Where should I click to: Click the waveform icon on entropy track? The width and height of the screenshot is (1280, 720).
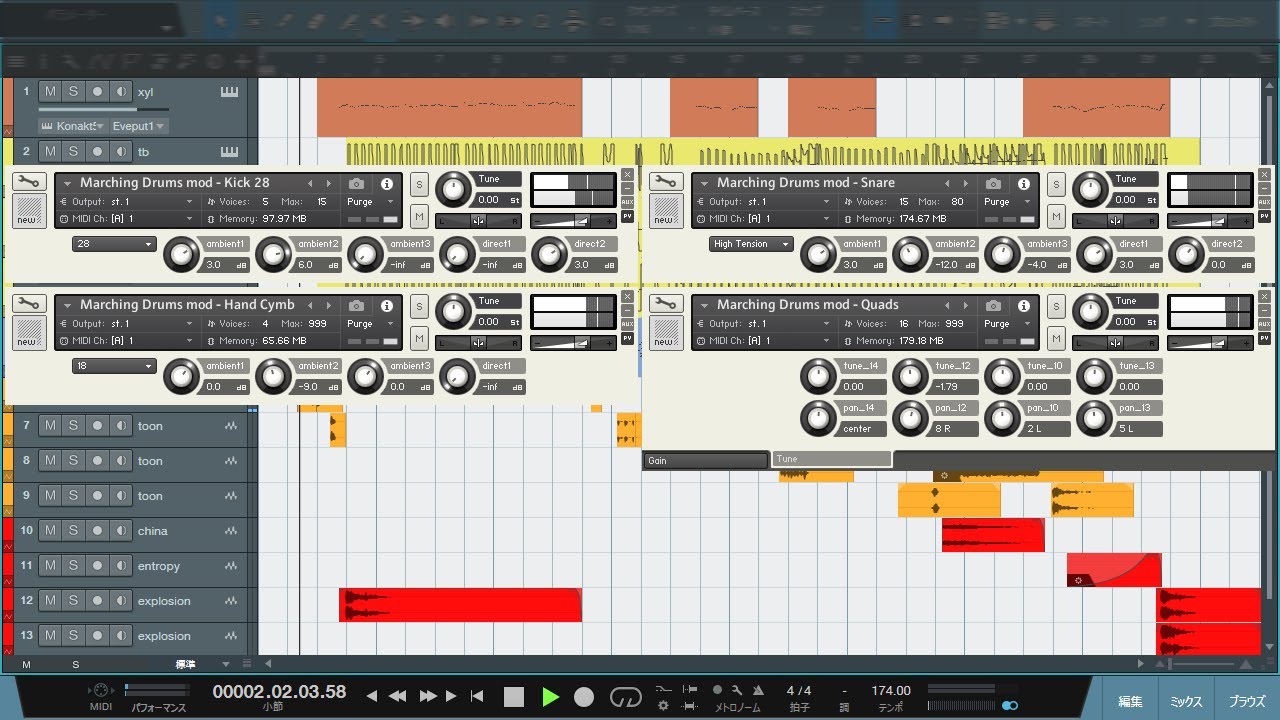point(231,566)
